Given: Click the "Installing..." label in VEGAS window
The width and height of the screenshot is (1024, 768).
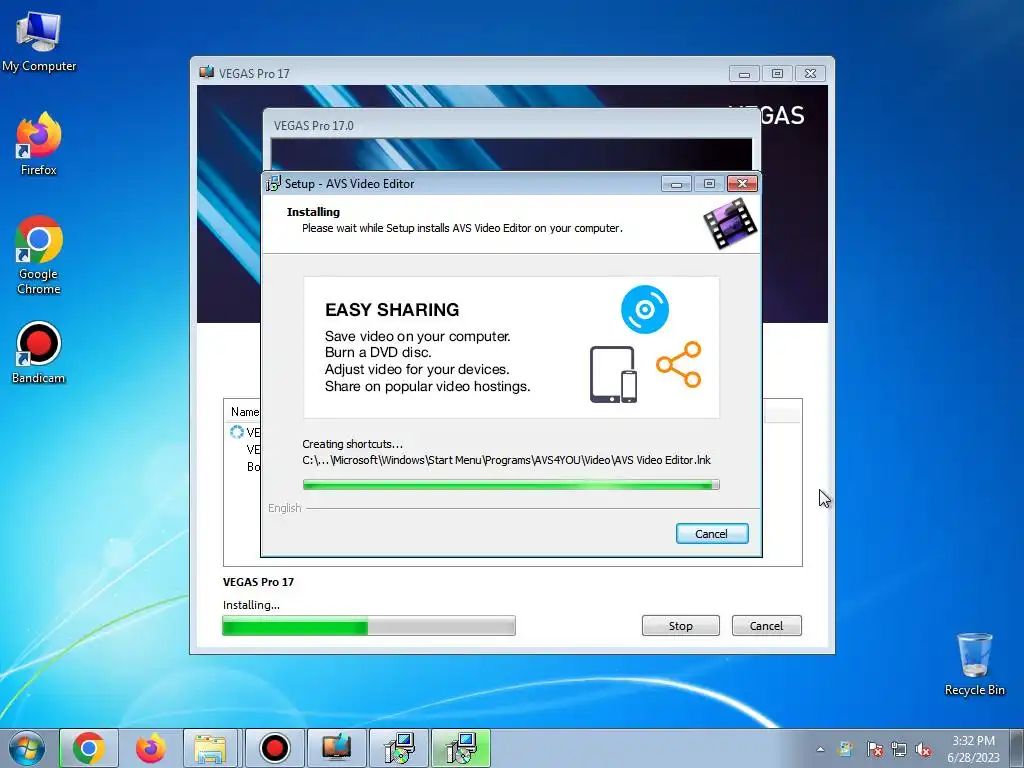Looking at the screenshot, I should 251,605.
